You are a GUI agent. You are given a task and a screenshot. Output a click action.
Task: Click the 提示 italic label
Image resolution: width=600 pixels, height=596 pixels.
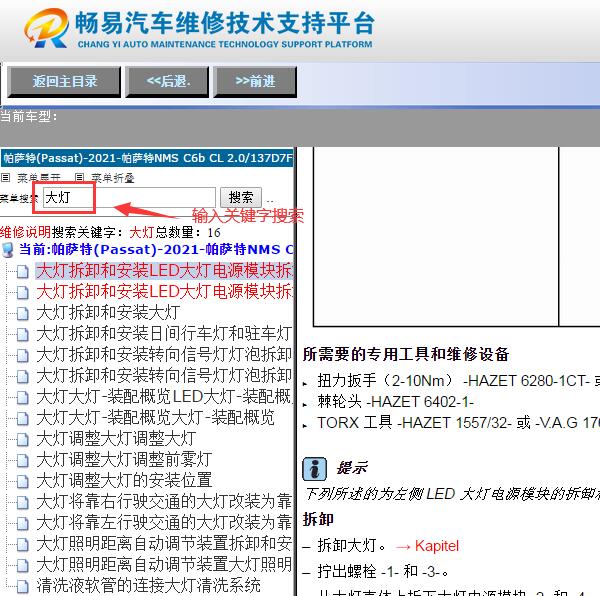[x=352, y=468]
